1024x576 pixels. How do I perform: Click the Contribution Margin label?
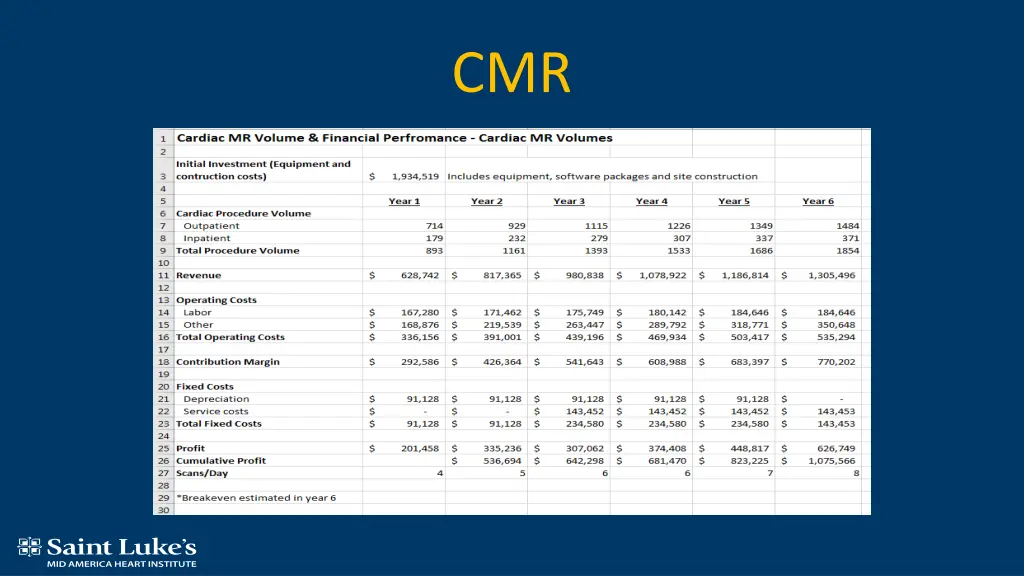228,362
